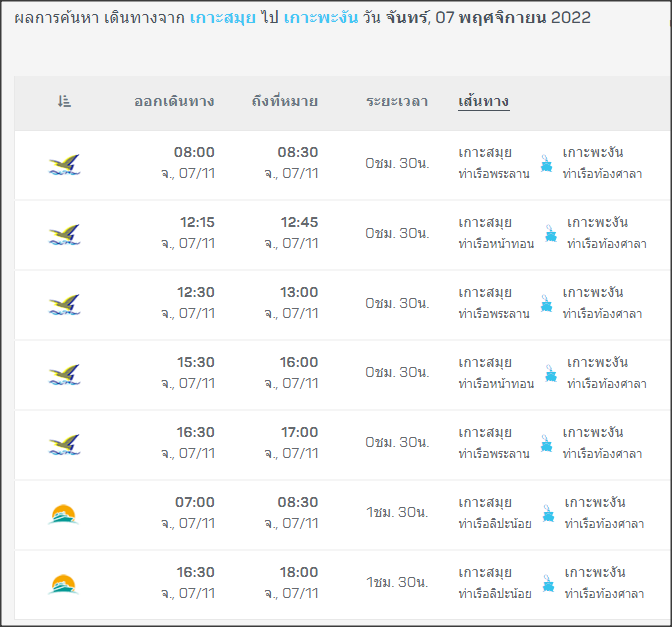Sort by ถึงที่หมาย column header
The width and height of the screenshot is (672, 627).
point(285,102)
